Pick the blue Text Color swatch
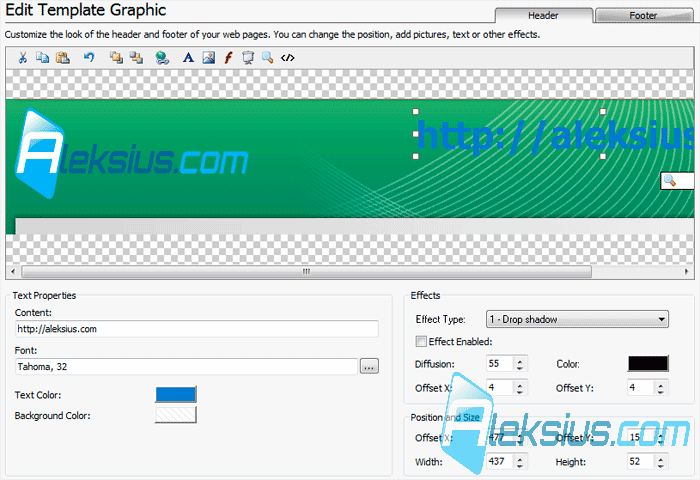The height and width of the screenshot is (480, 700). pyautogui.click(x=176, y=395)
